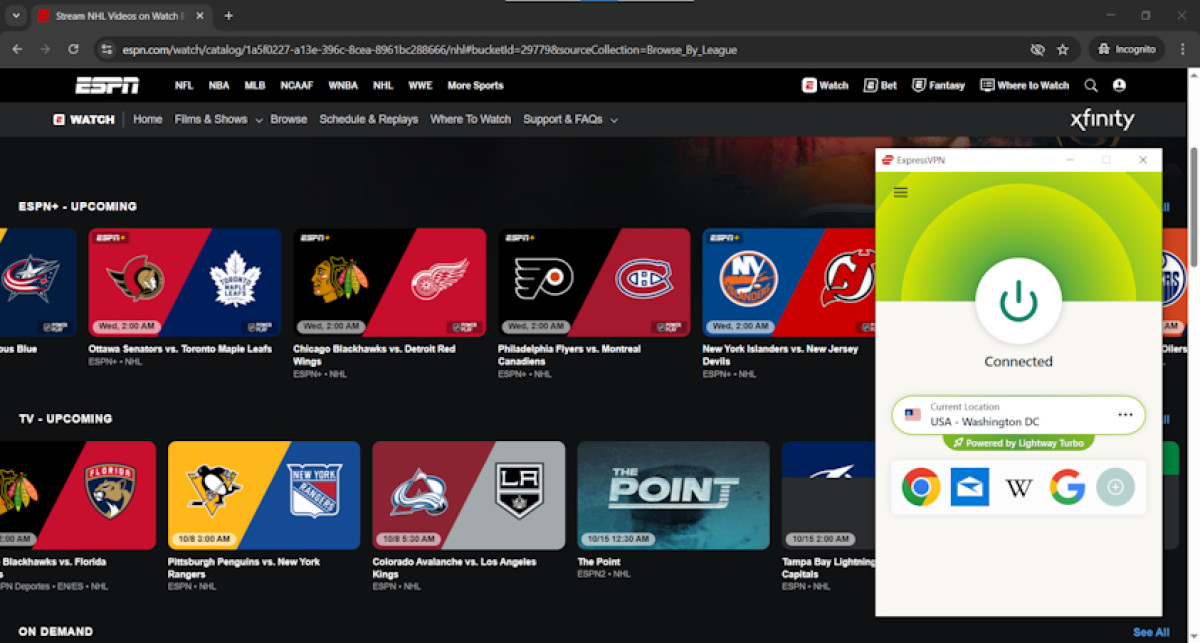This screenshot has height=643, width=1200.
Task: Click the browser address bar URL
Action: pyautogui.click(x=430, y=49)
